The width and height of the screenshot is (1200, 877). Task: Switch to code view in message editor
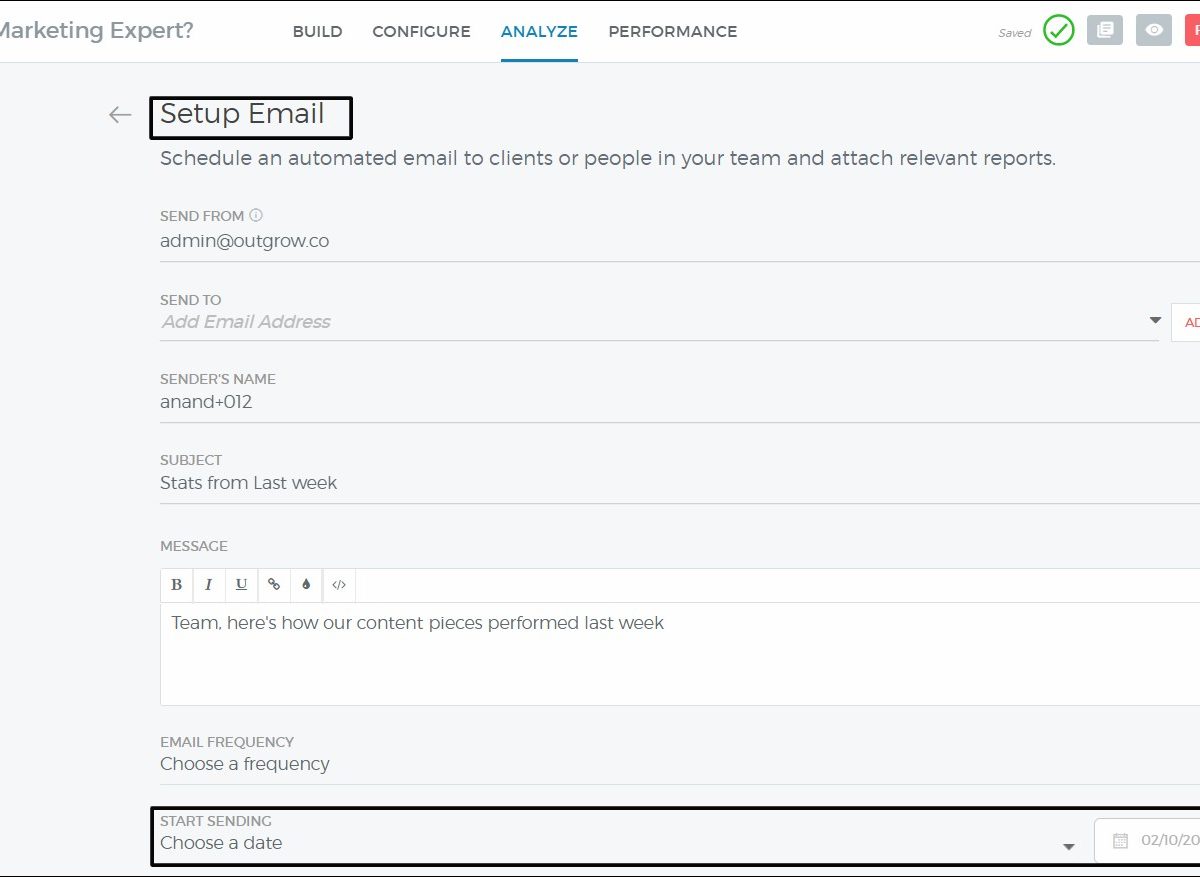tap(339, 585)
